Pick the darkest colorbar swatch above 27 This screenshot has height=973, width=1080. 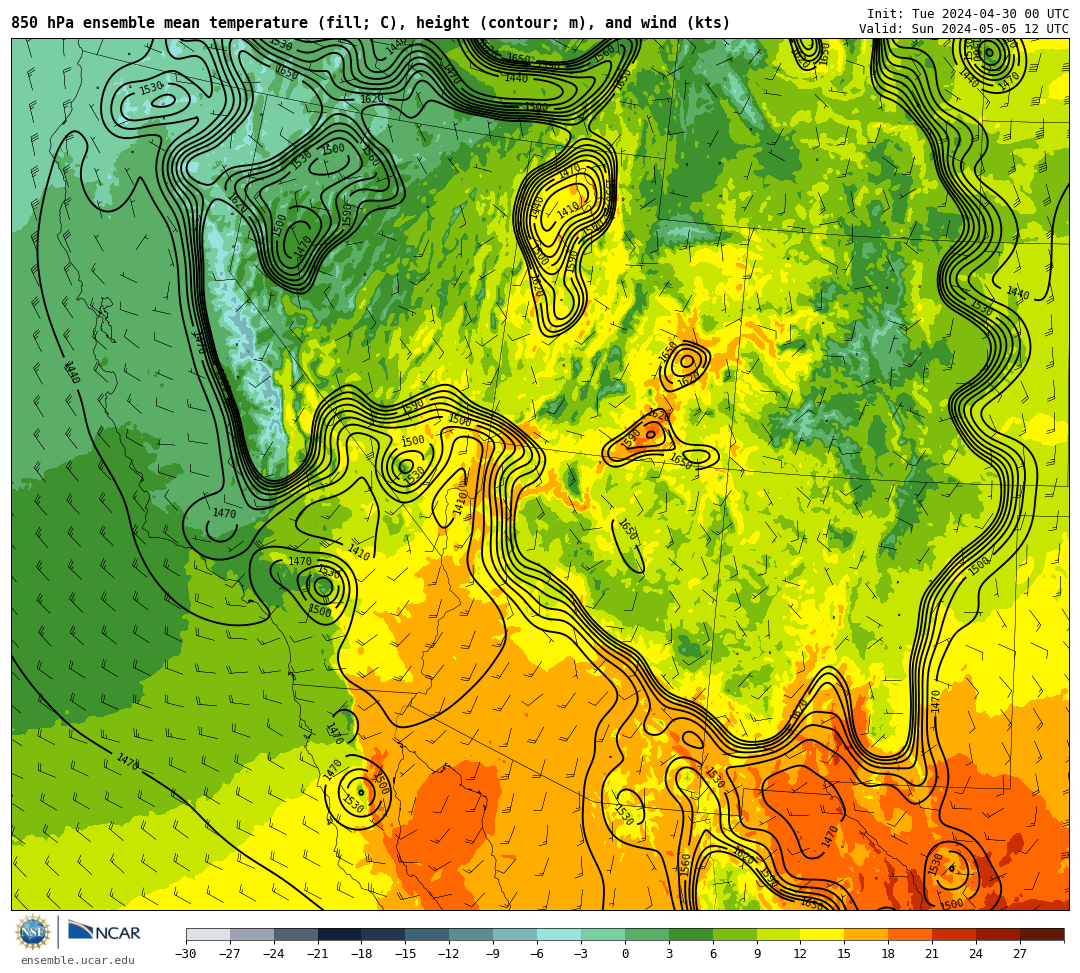click(x=1042, y=935)
